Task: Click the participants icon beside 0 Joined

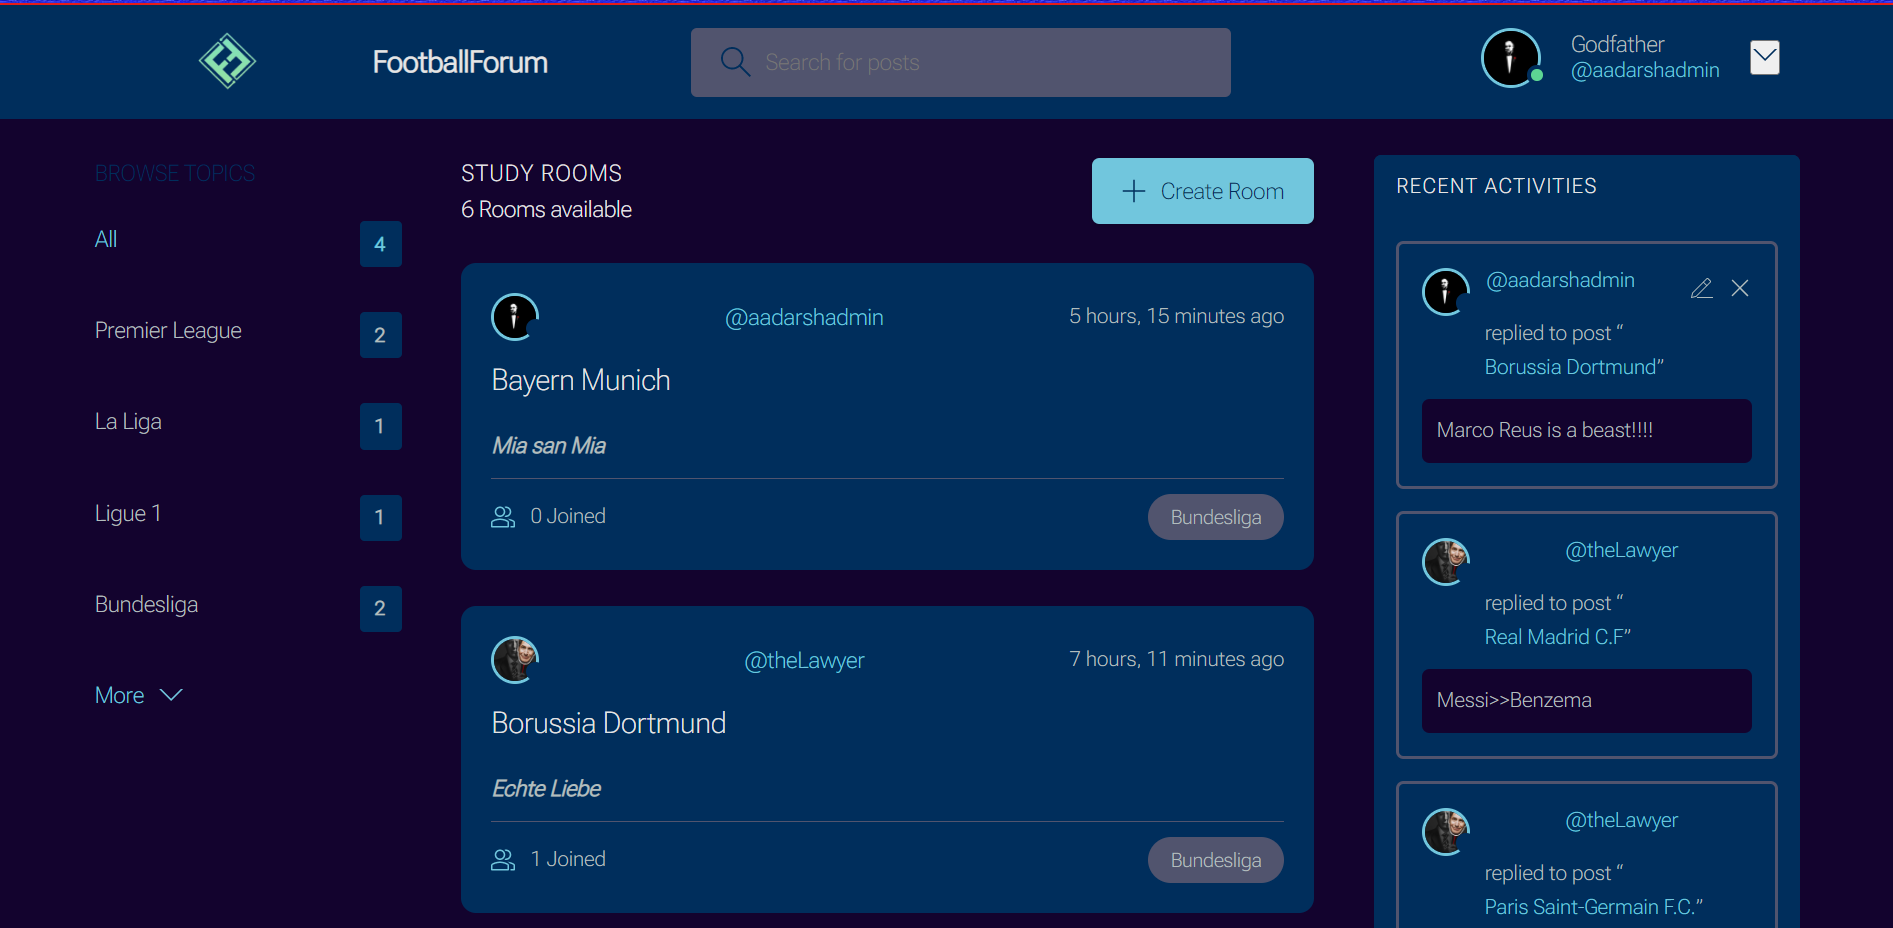Action: click(503, 516)
